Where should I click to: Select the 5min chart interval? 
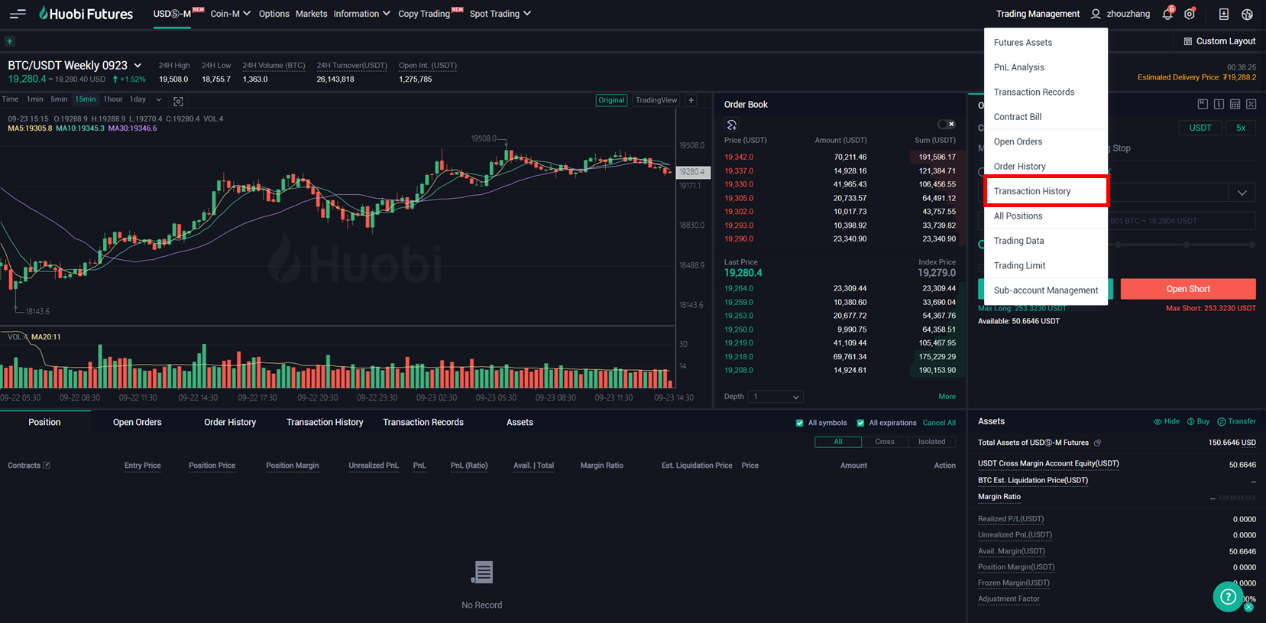tap(59, 100)
